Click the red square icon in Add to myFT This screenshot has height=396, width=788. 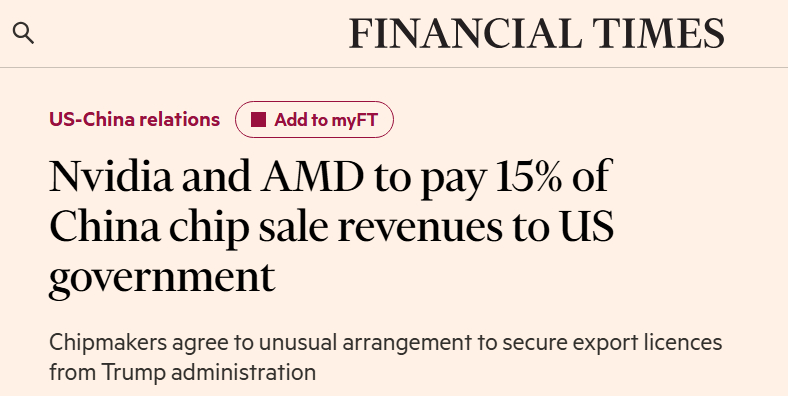click(x=258, y=120)
